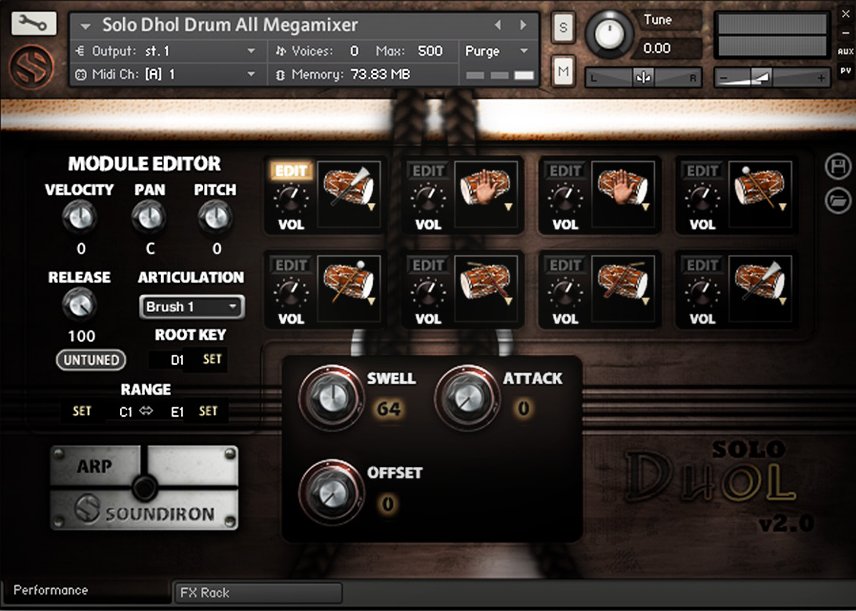Open the Articulation dropdown showing Brush 1
The image size is (856, 611).
pyautogui.click(x=191, y=307)
